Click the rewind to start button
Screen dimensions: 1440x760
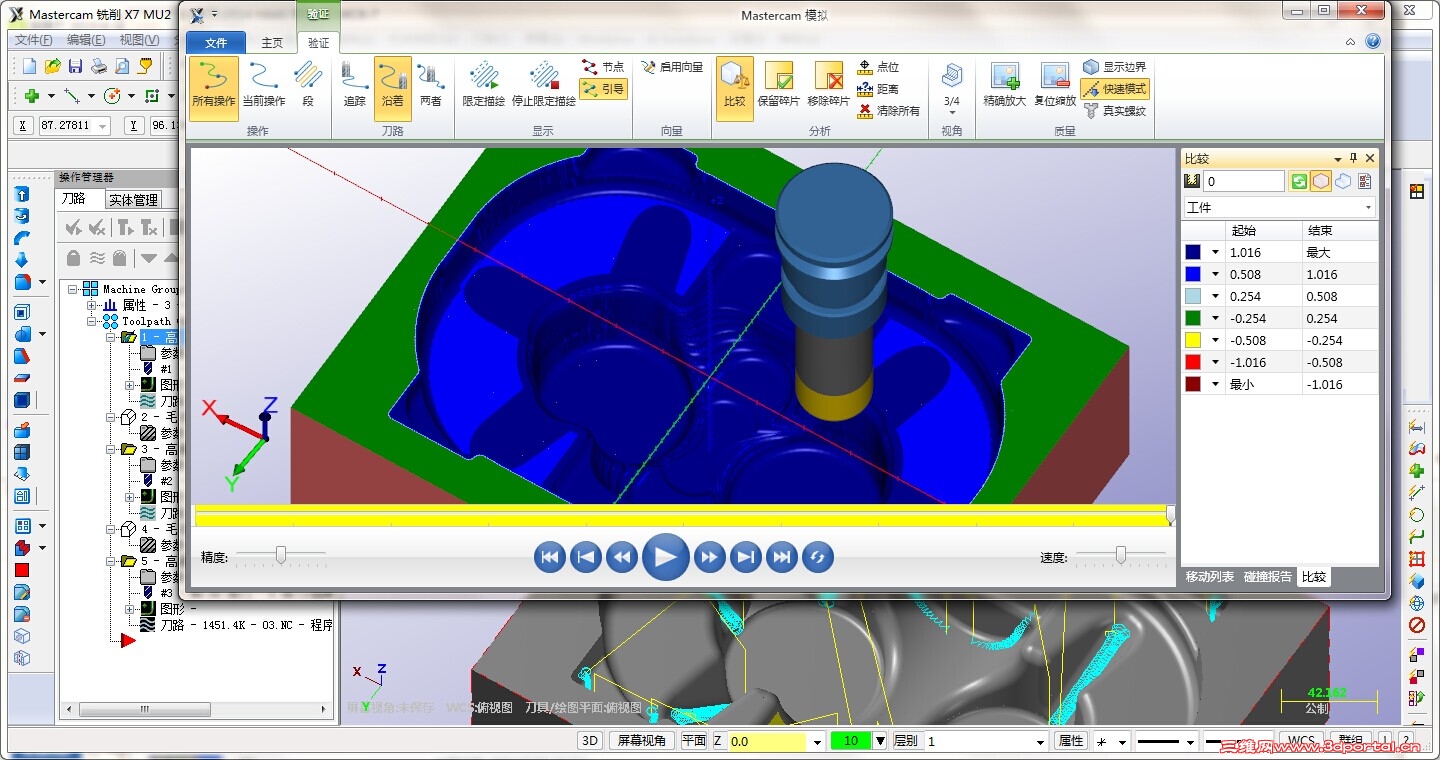(x=549, y=557)
